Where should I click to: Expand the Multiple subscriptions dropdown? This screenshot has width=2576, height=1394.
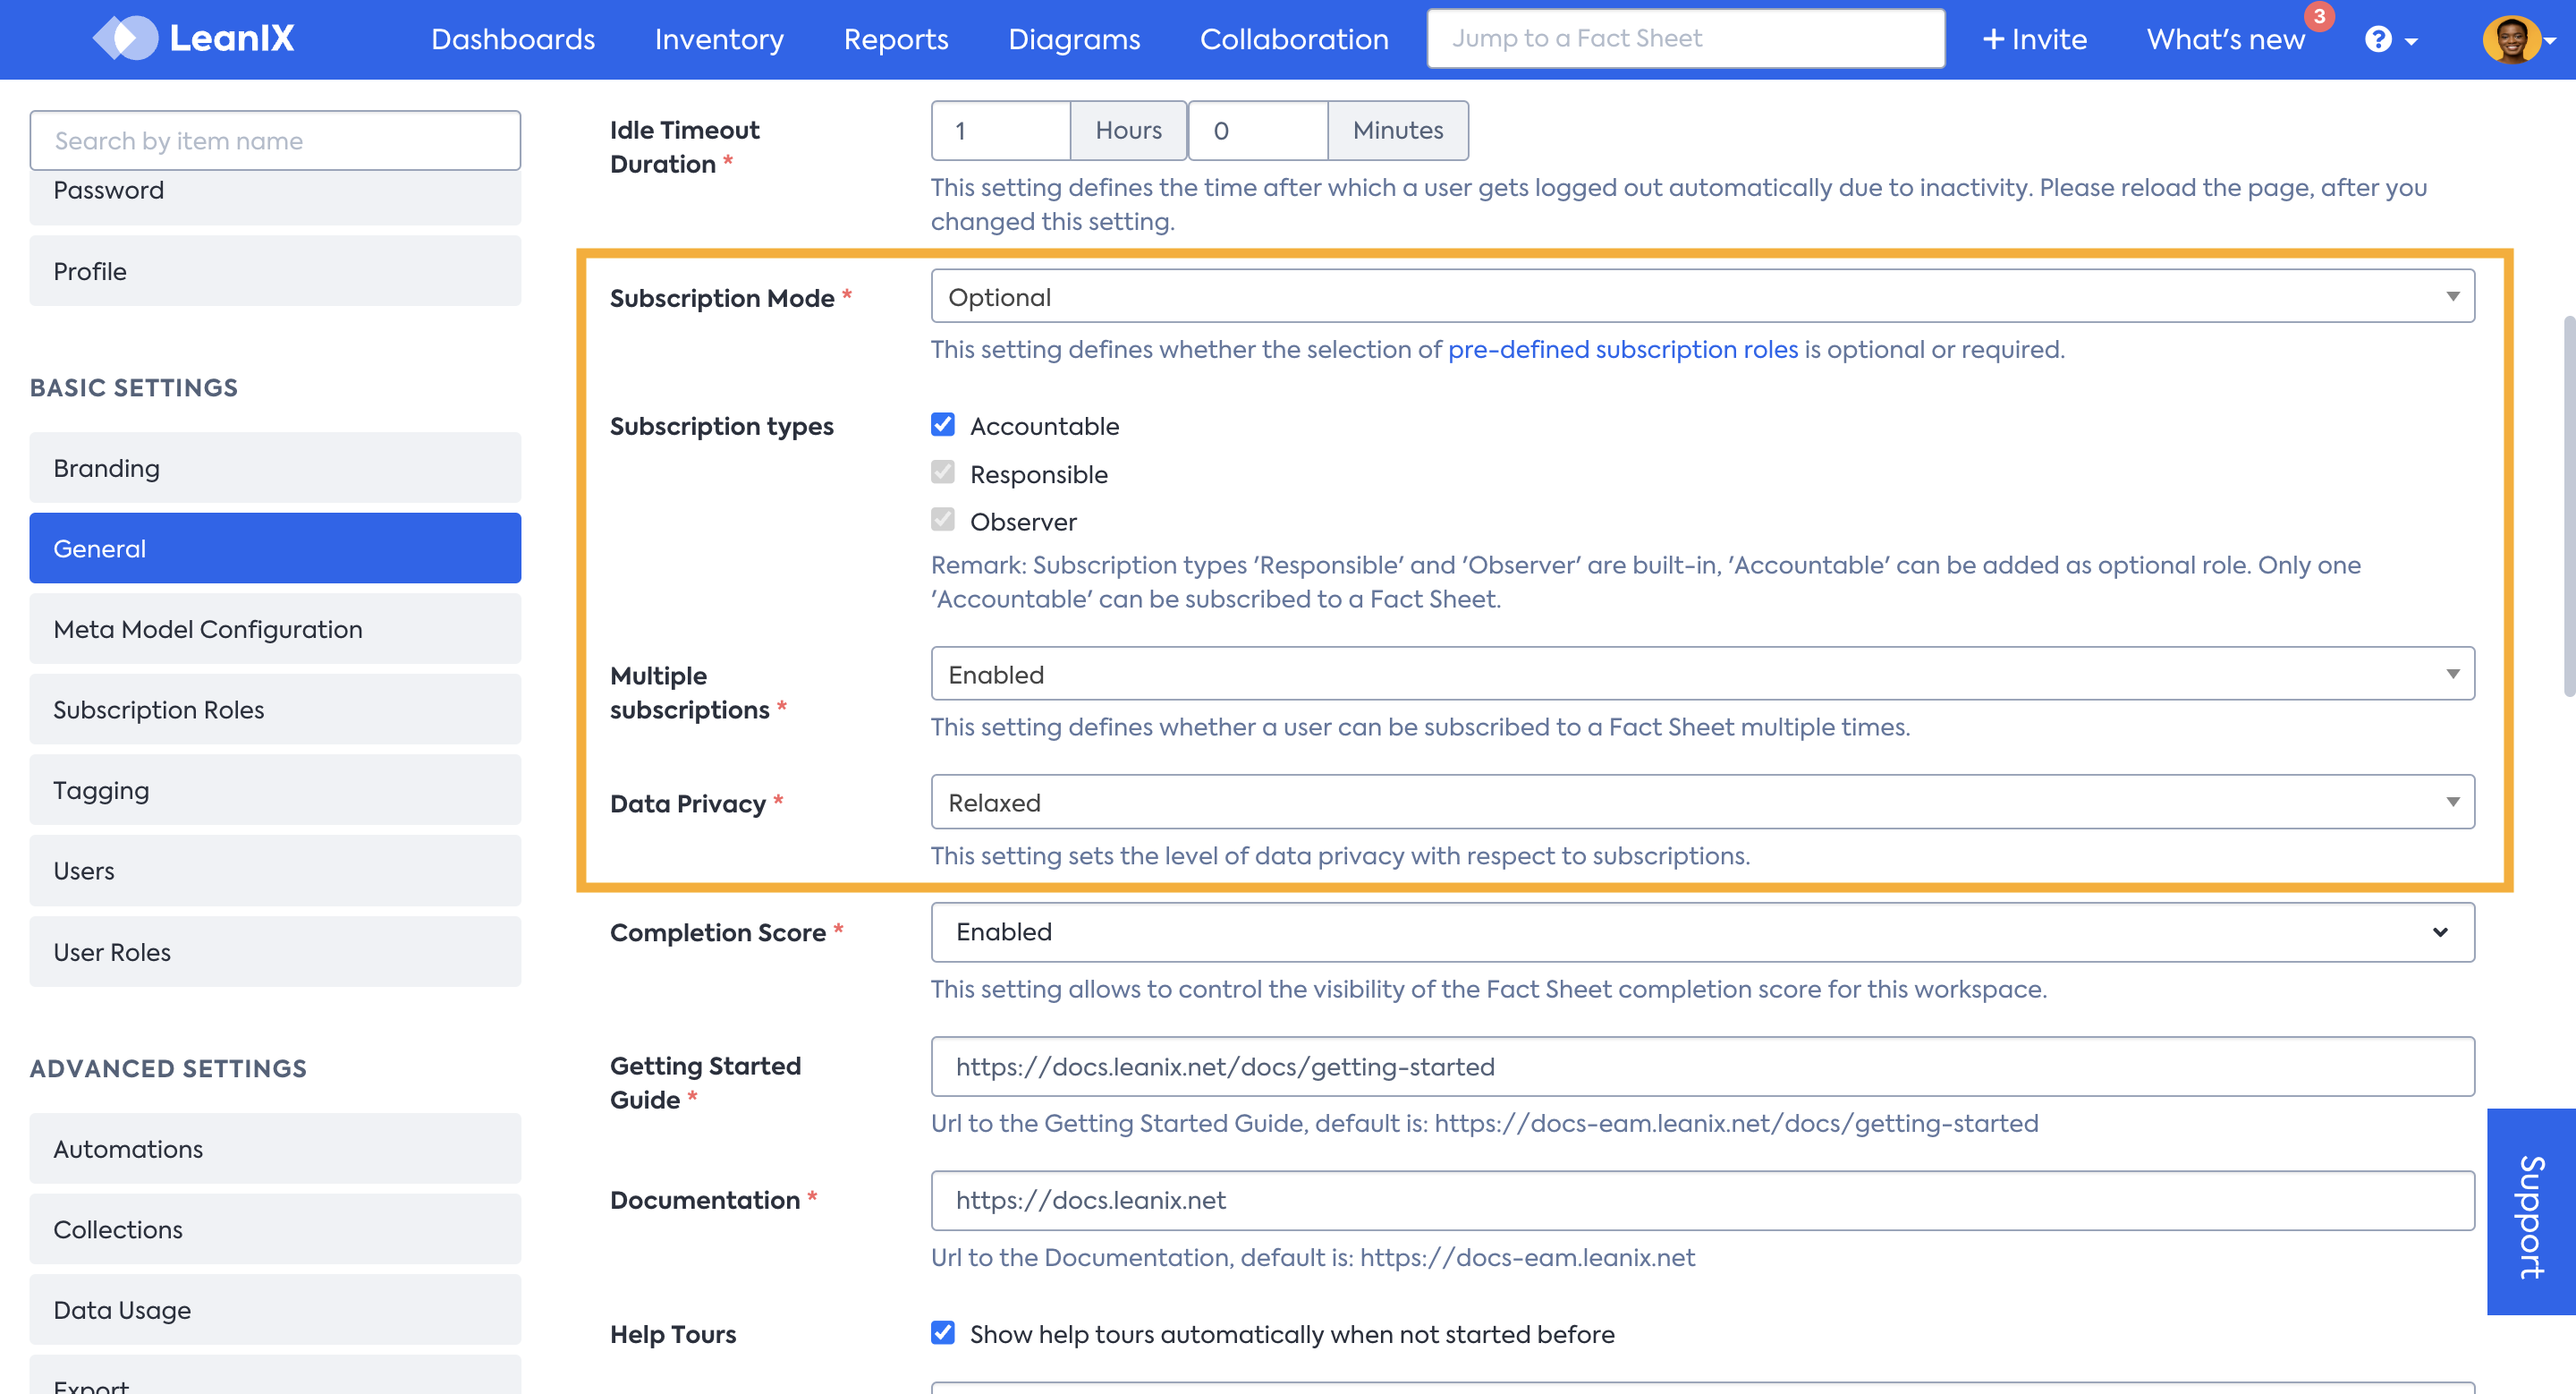[x=2454, y=671]
